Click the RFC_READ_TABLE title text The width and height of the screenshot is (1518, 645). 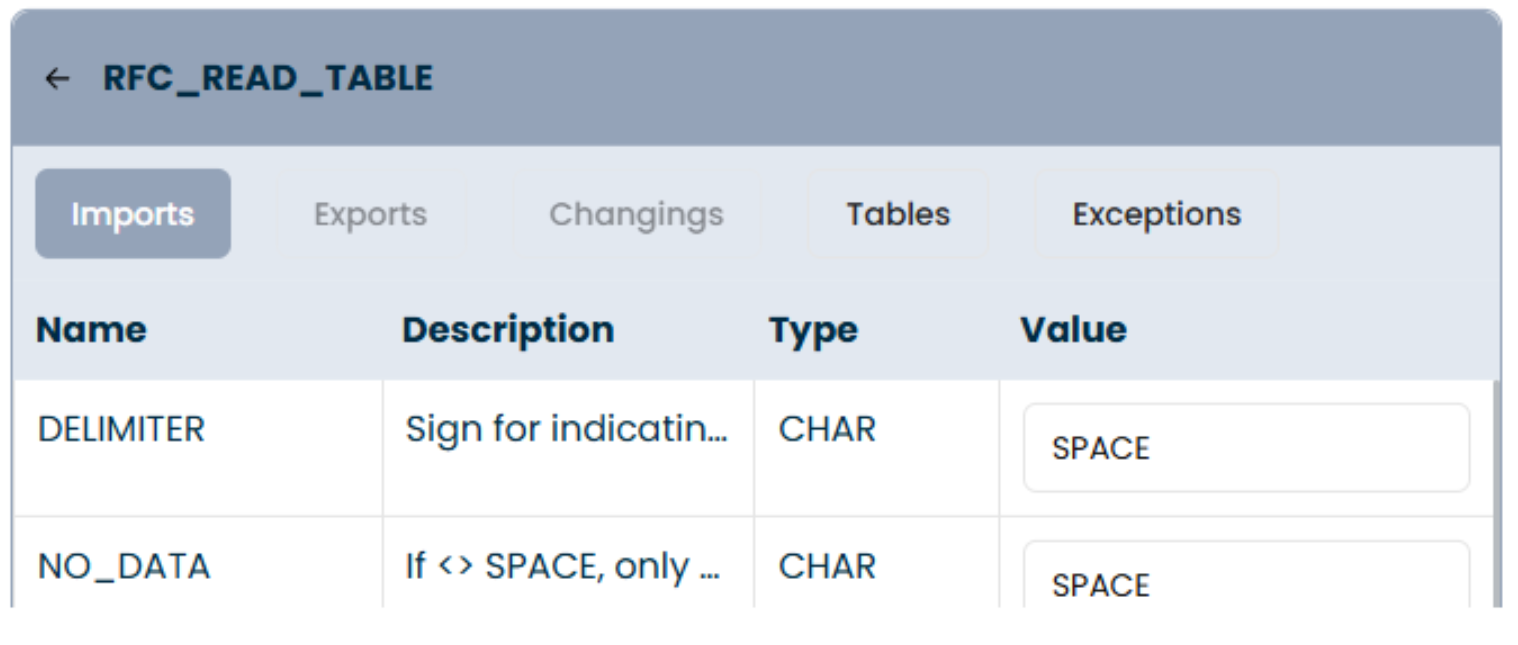(268, 79)
